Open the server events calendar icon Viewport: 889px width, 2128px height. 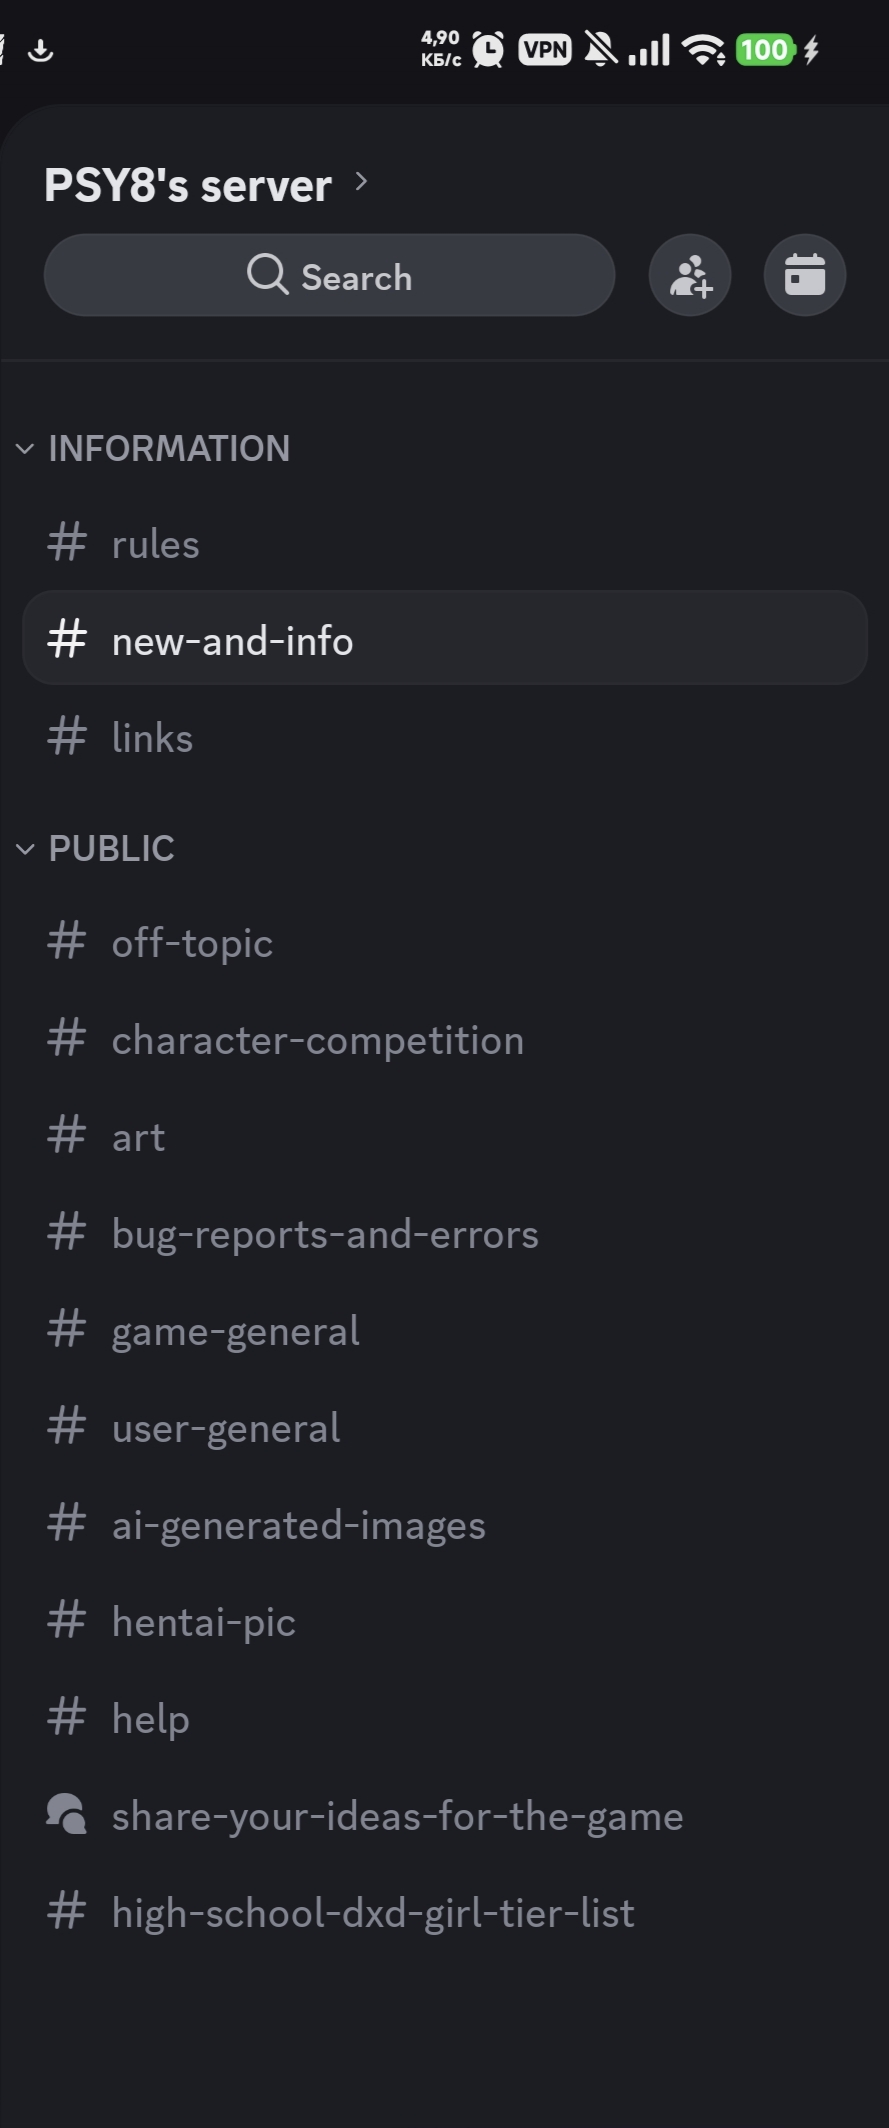805,276
